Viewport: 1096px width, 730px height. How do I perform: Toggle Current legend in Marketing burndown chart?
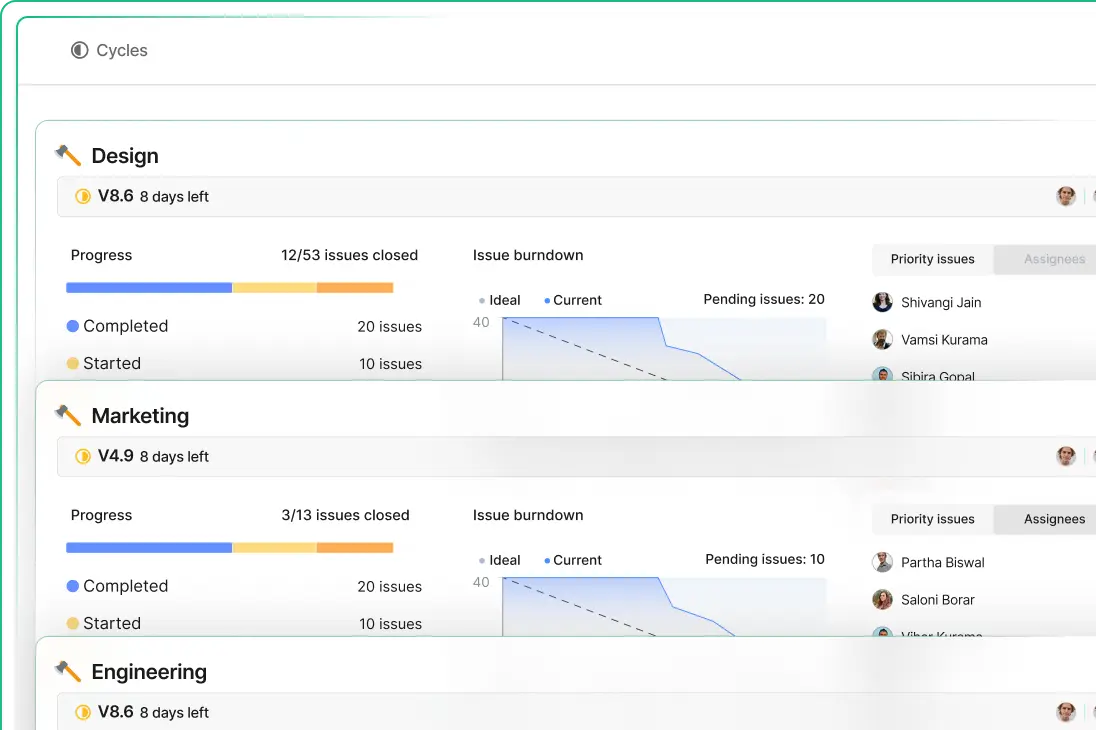pos(573,560)
